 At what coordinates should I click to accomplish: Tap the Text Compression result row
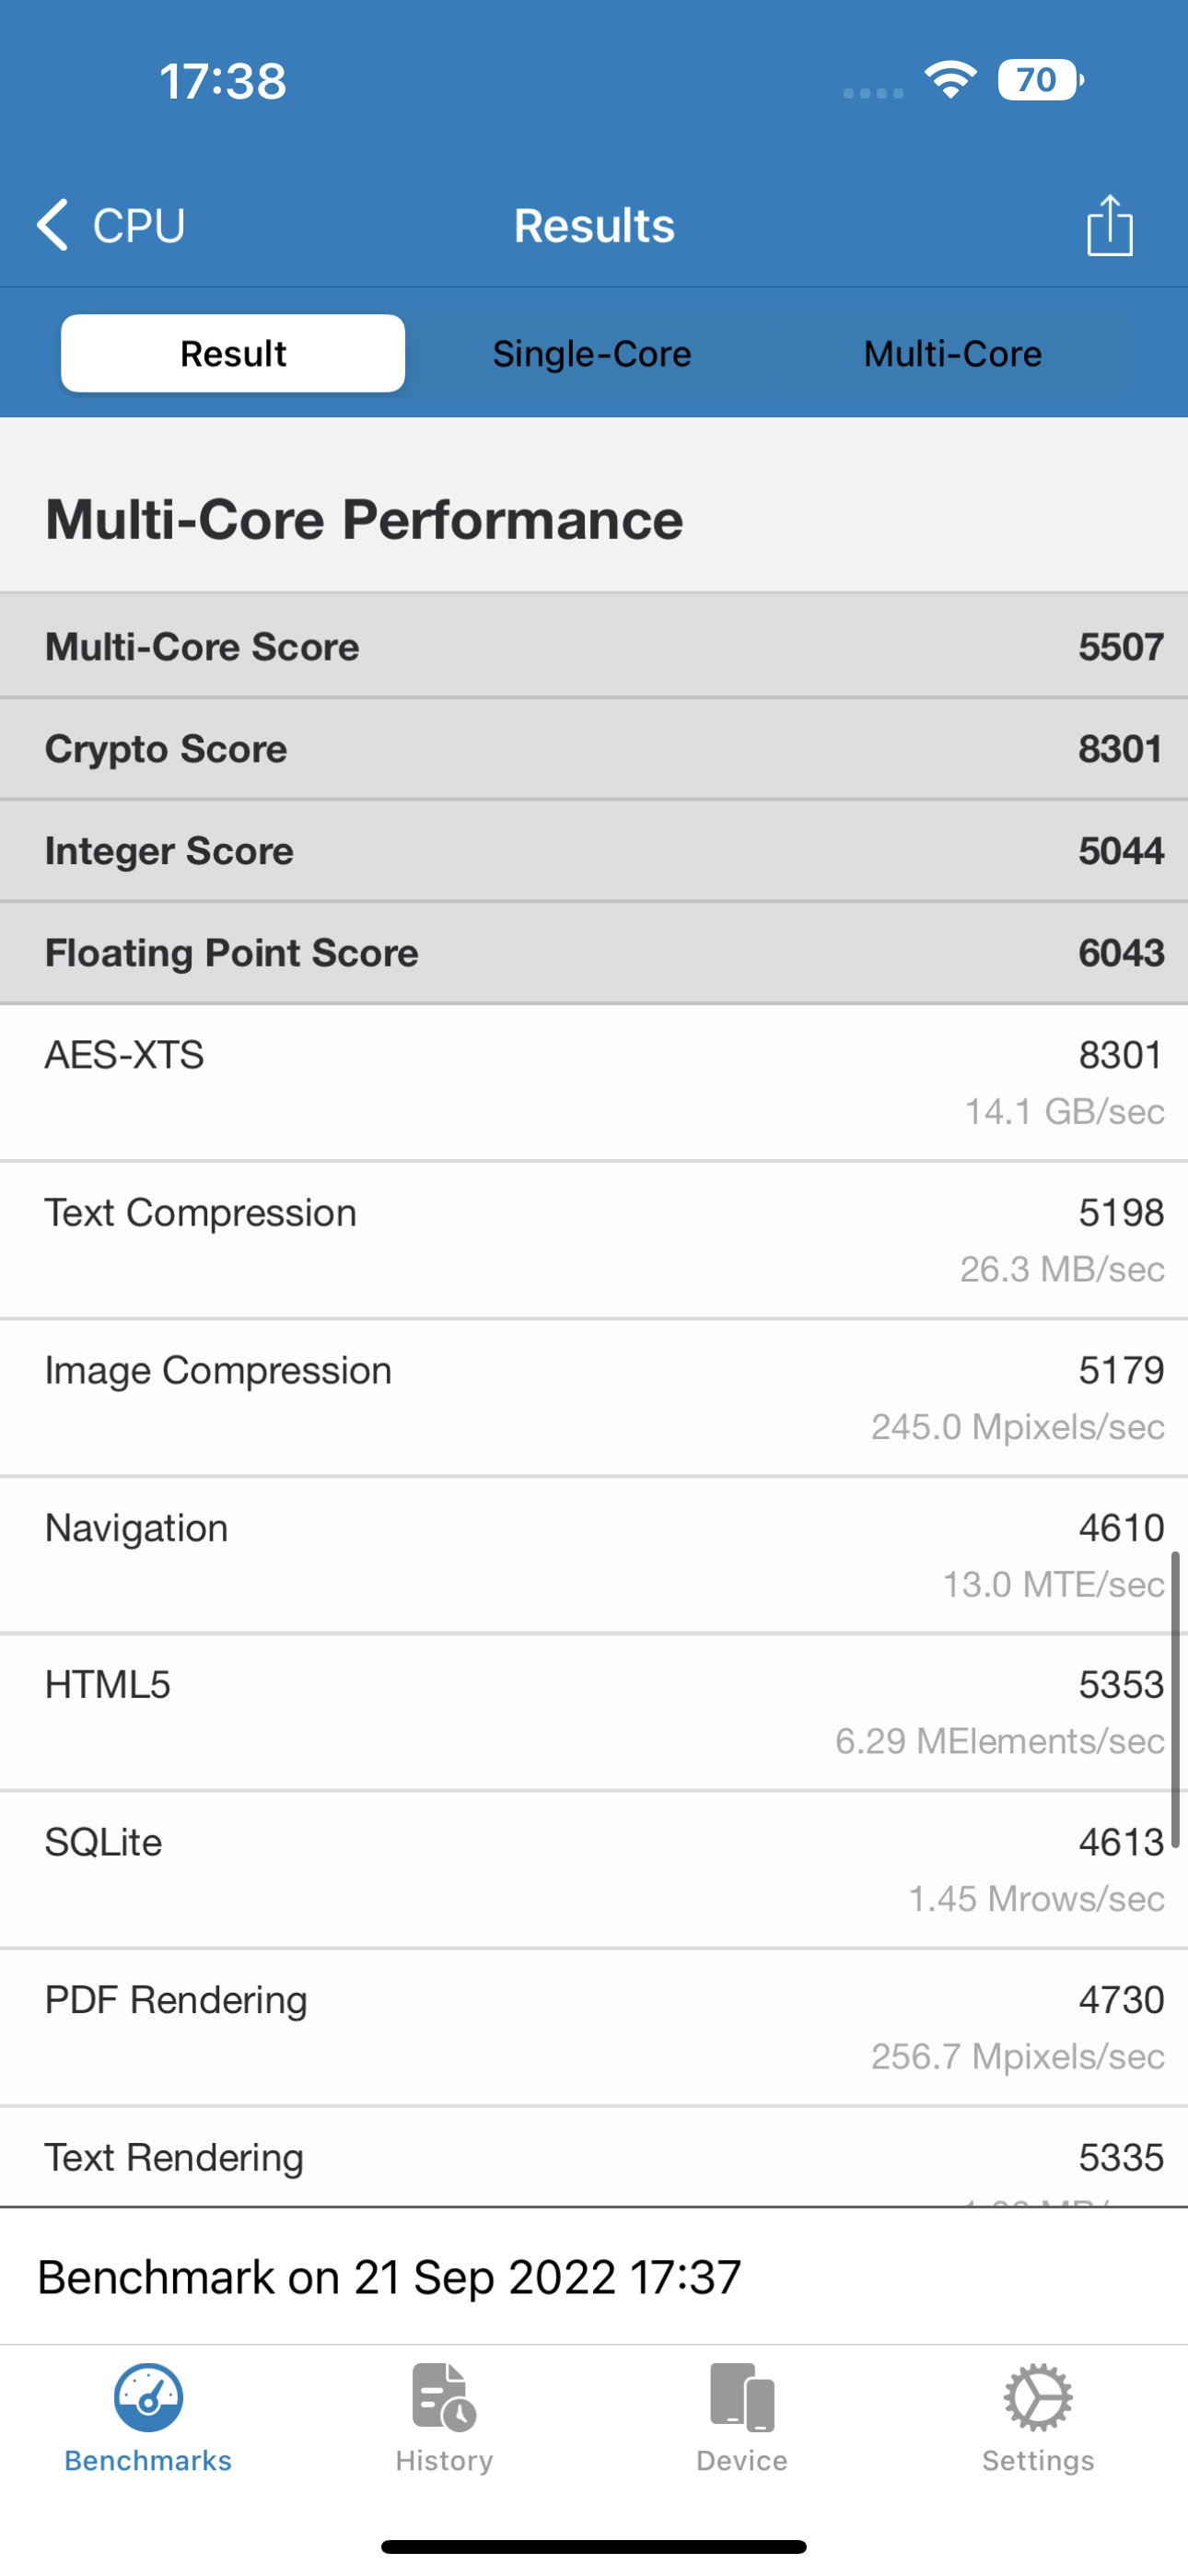[594, 1240]
